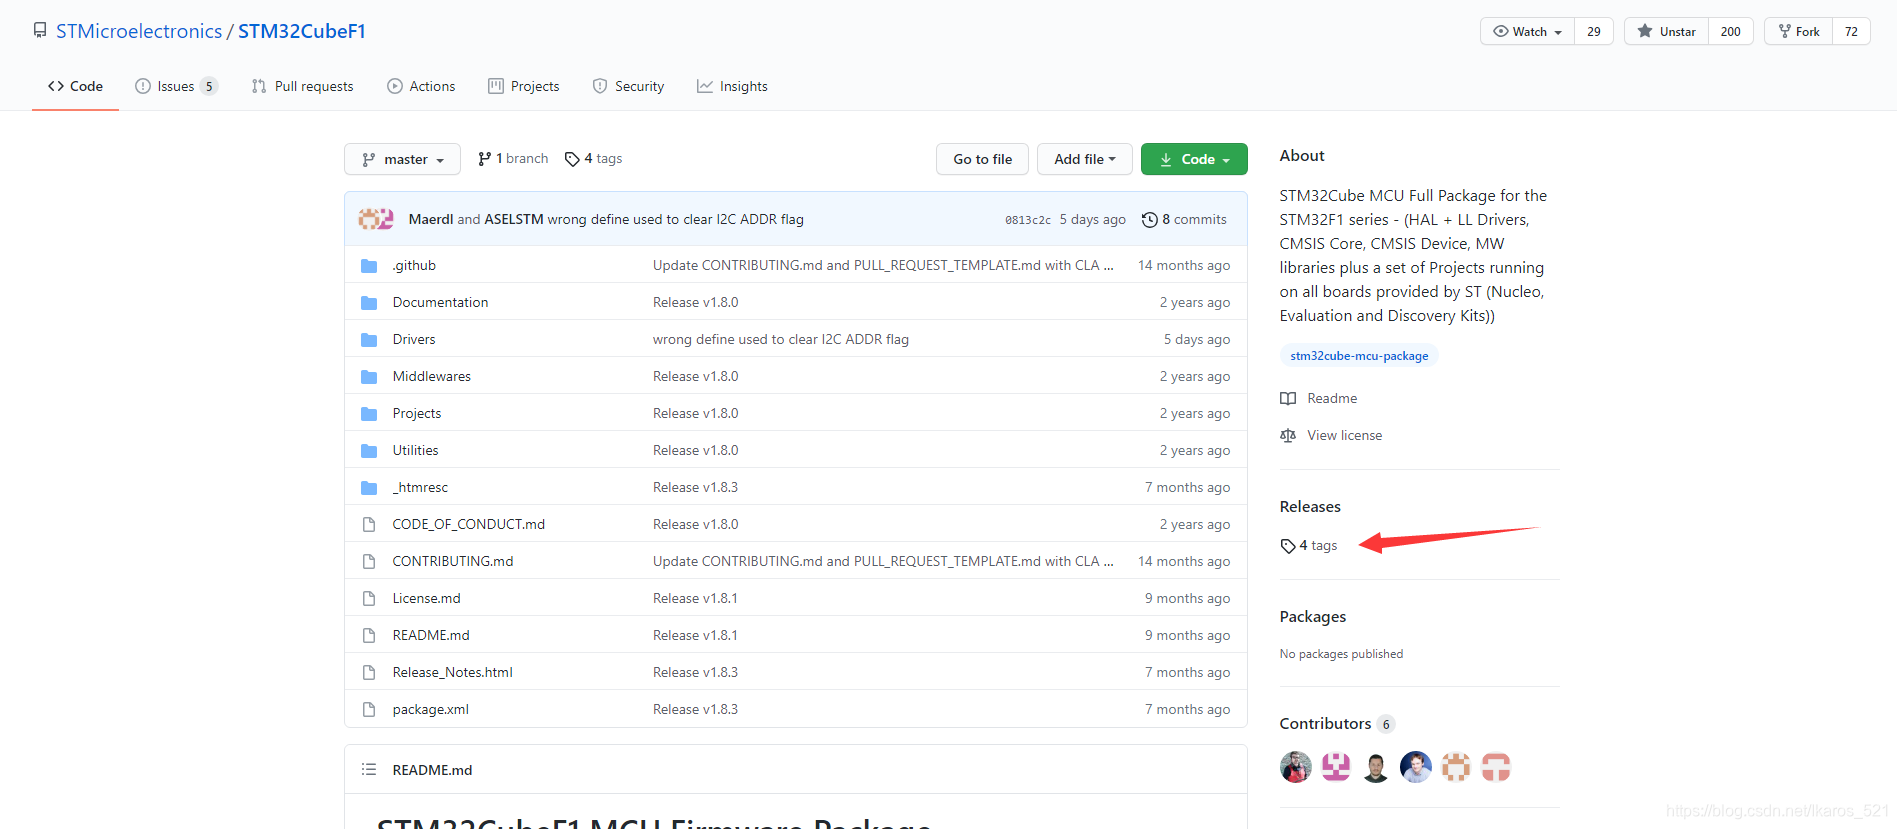This screenshot has height=829, width=1897.
Task: Click the Go to file button
Action: pos(982,159)
